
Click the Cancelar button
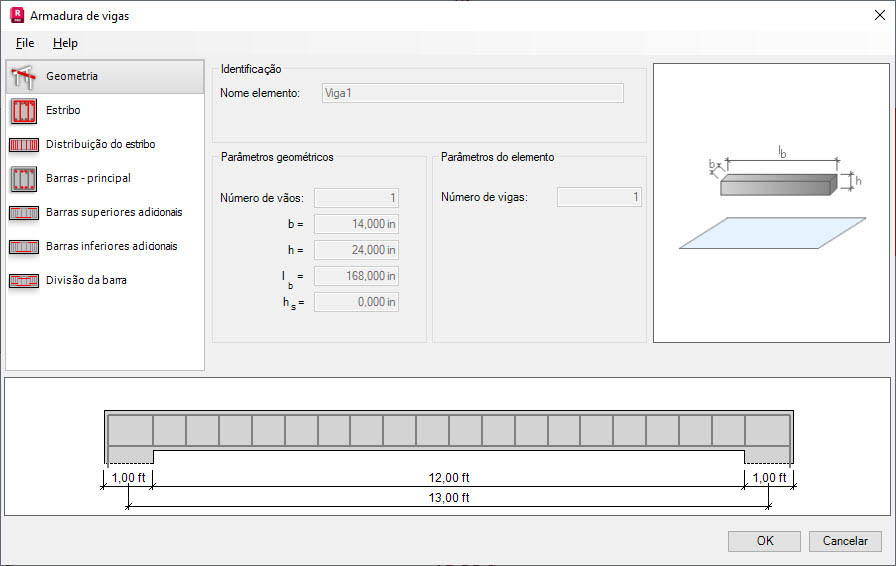(x=845, y=541)
